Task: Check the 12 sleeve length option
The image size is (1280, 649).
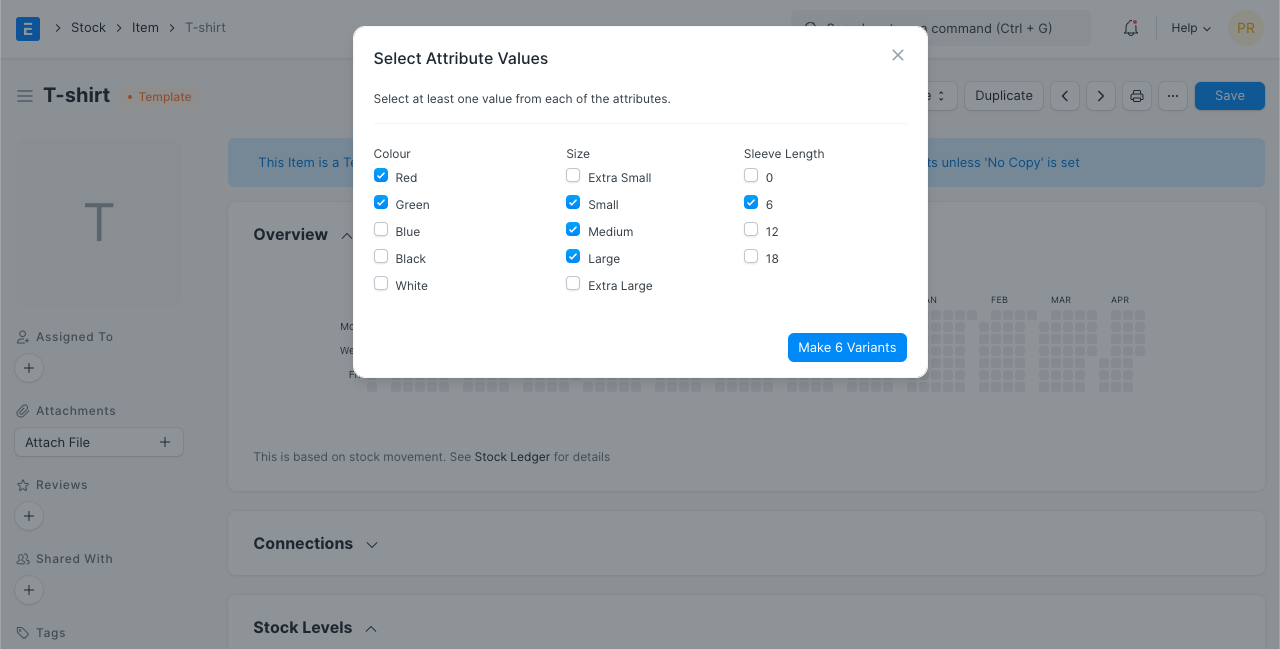Action: [751, 229]
